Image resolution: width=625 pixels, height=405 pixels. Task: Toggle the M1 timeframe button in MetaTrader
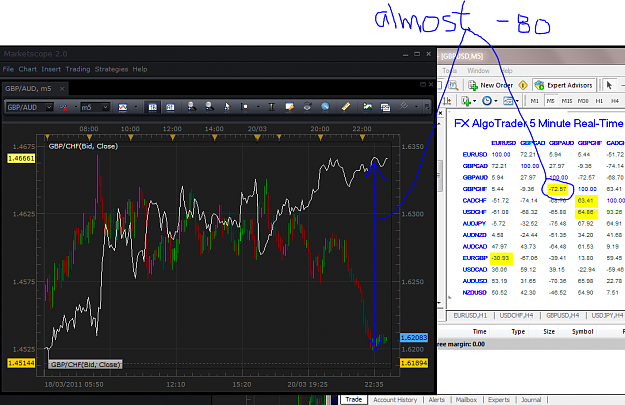point(535,101)
